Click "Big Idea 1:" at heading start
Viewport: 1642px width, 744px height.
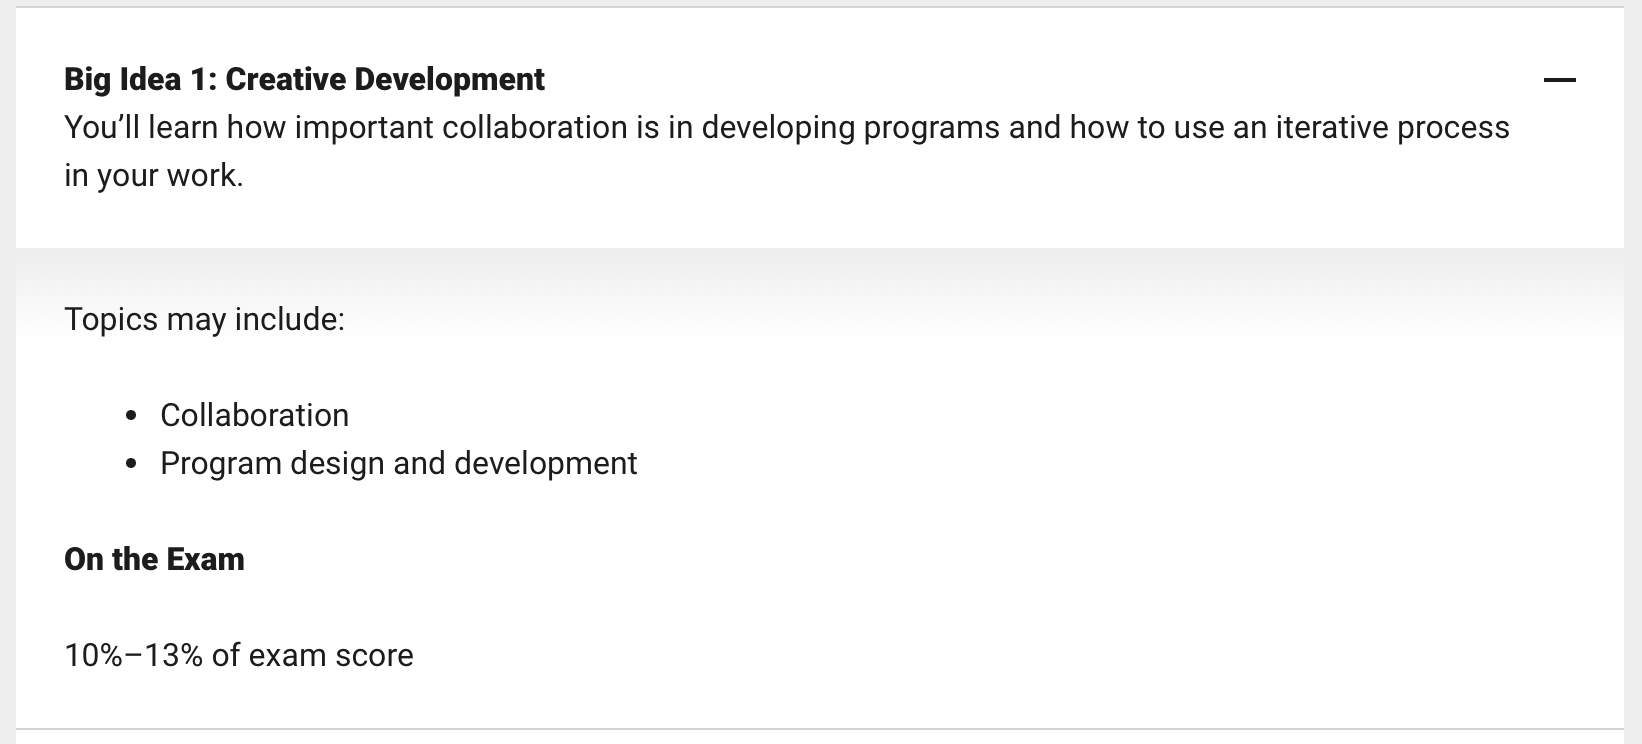140,79
